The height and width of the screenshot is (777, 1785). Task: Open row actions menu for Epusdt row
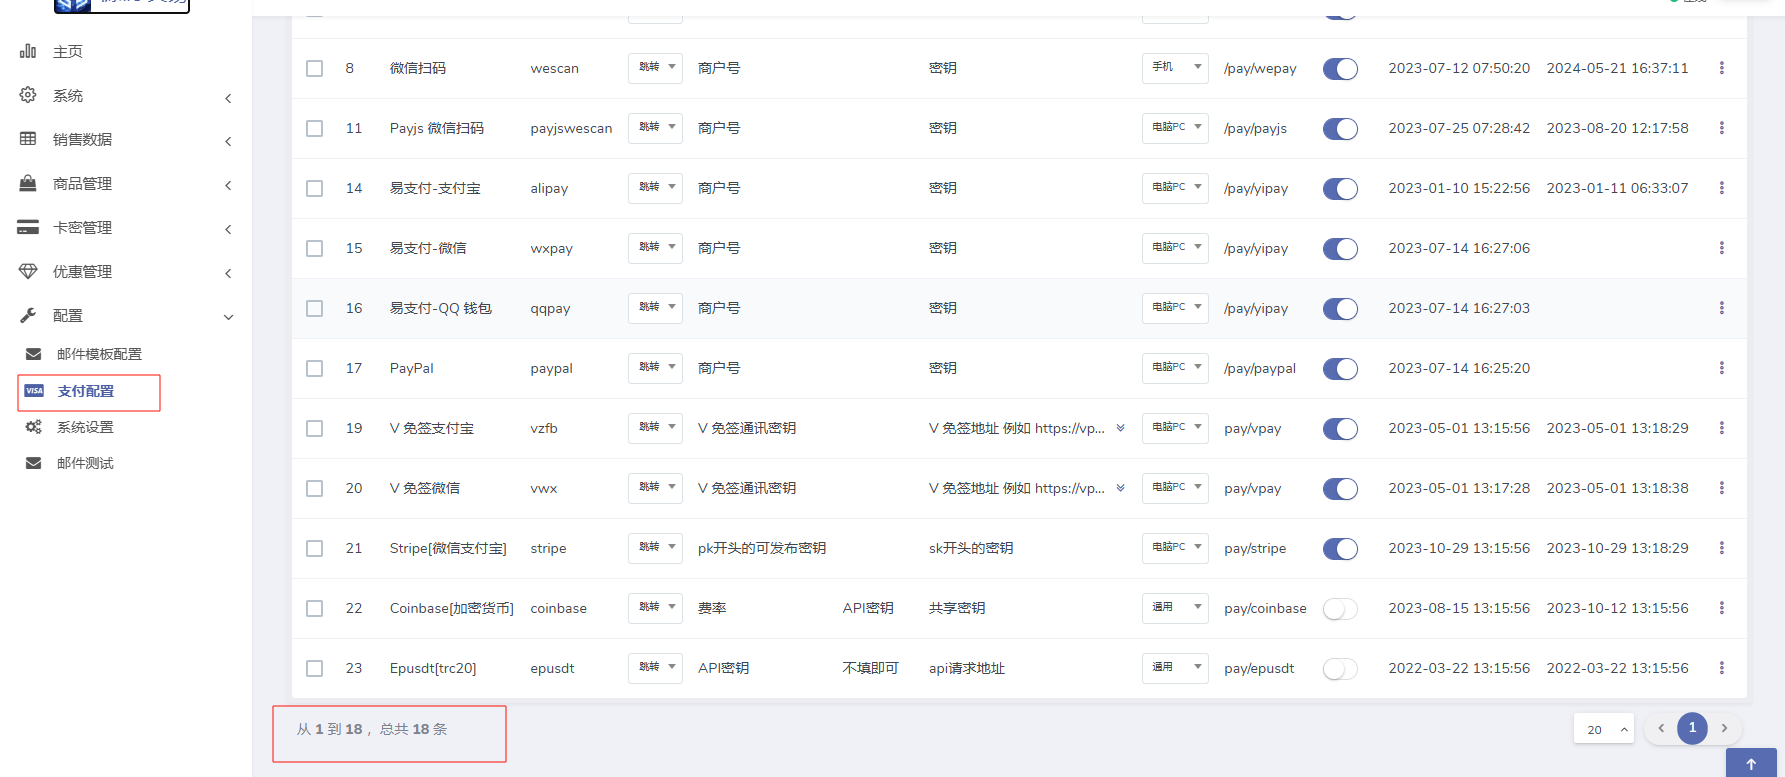point(1721,668)
